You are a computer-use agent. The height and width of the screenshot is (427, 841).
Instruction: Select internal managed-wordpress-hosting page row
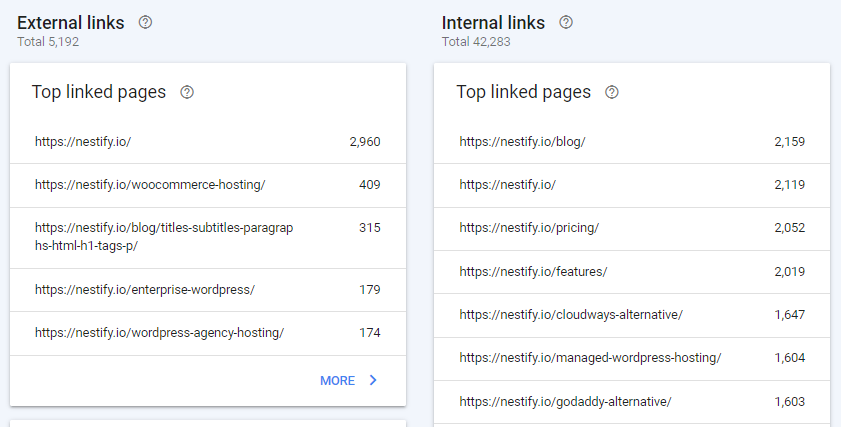[632, 358]
